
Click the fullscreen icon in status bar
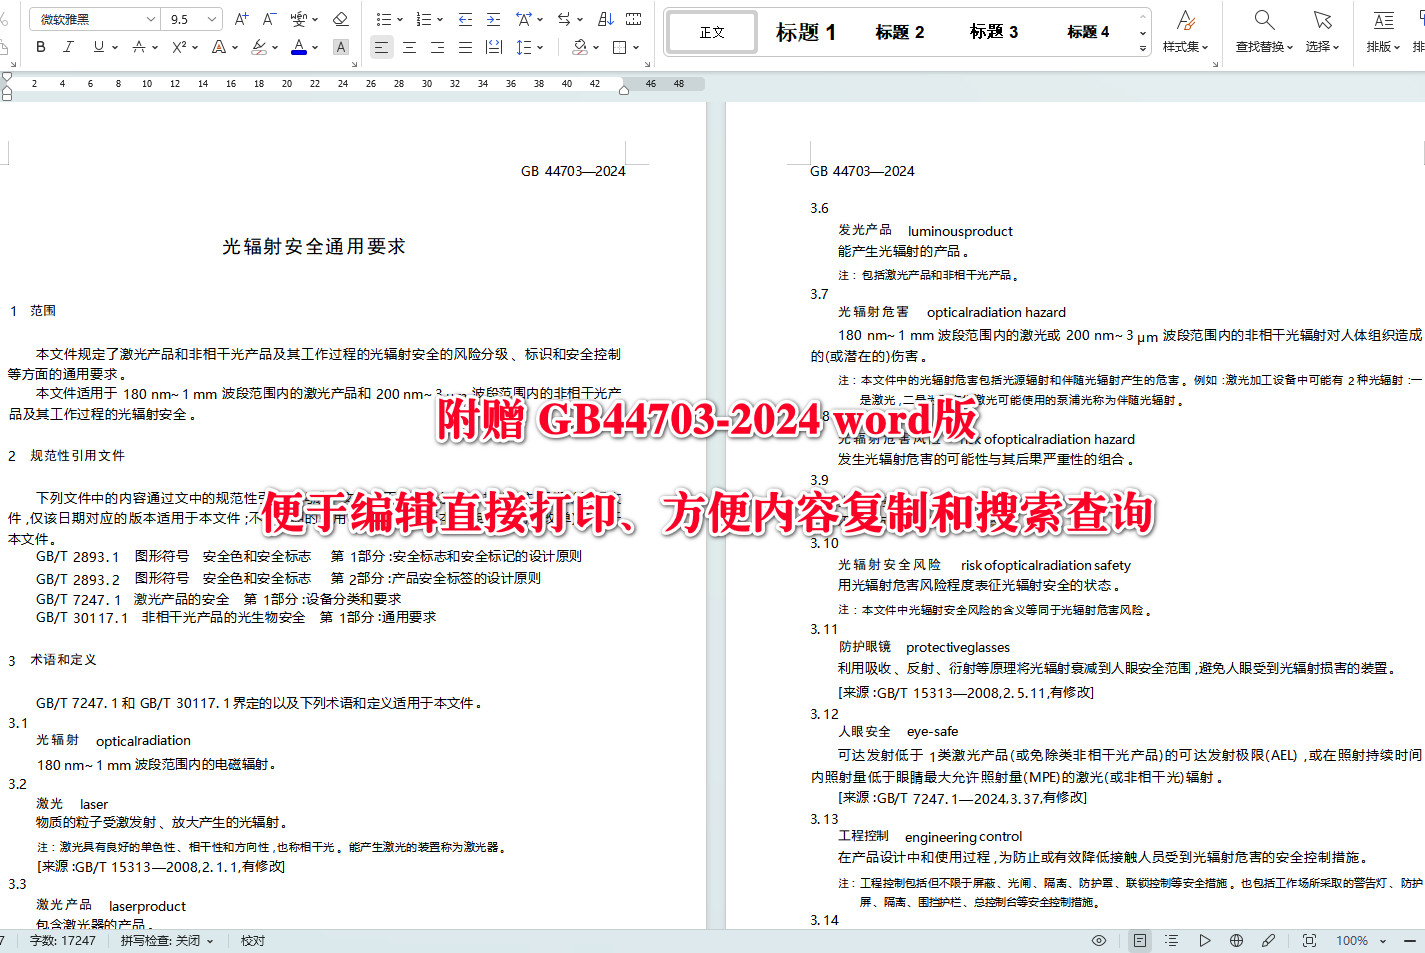pos(1309,941)
